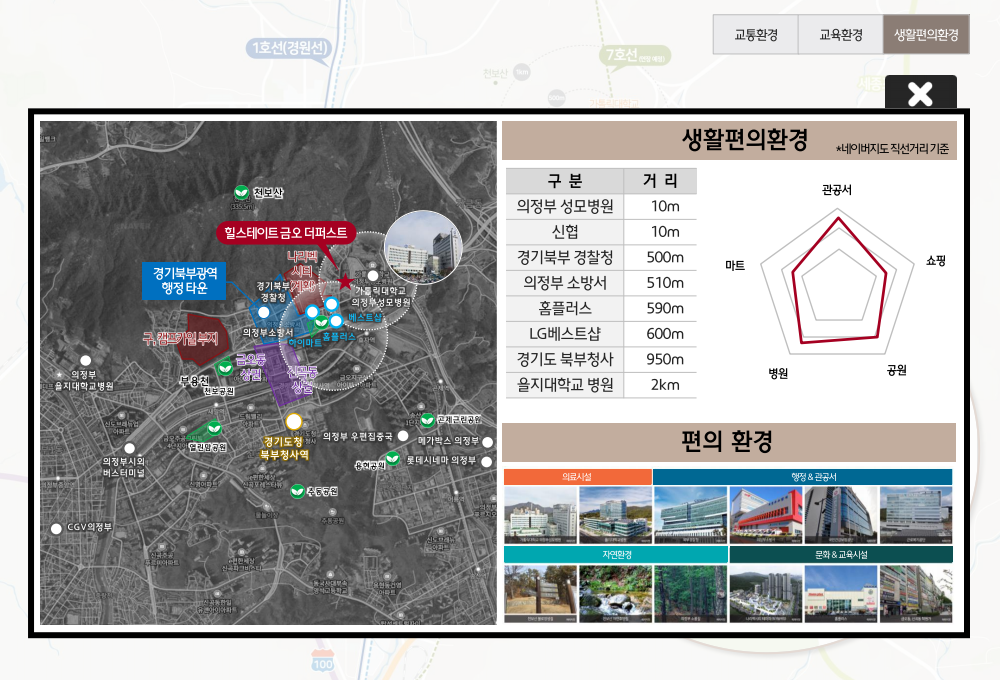
Task: Click the 신협 table row
Action: pyautogui.click(x=601, y=232)
